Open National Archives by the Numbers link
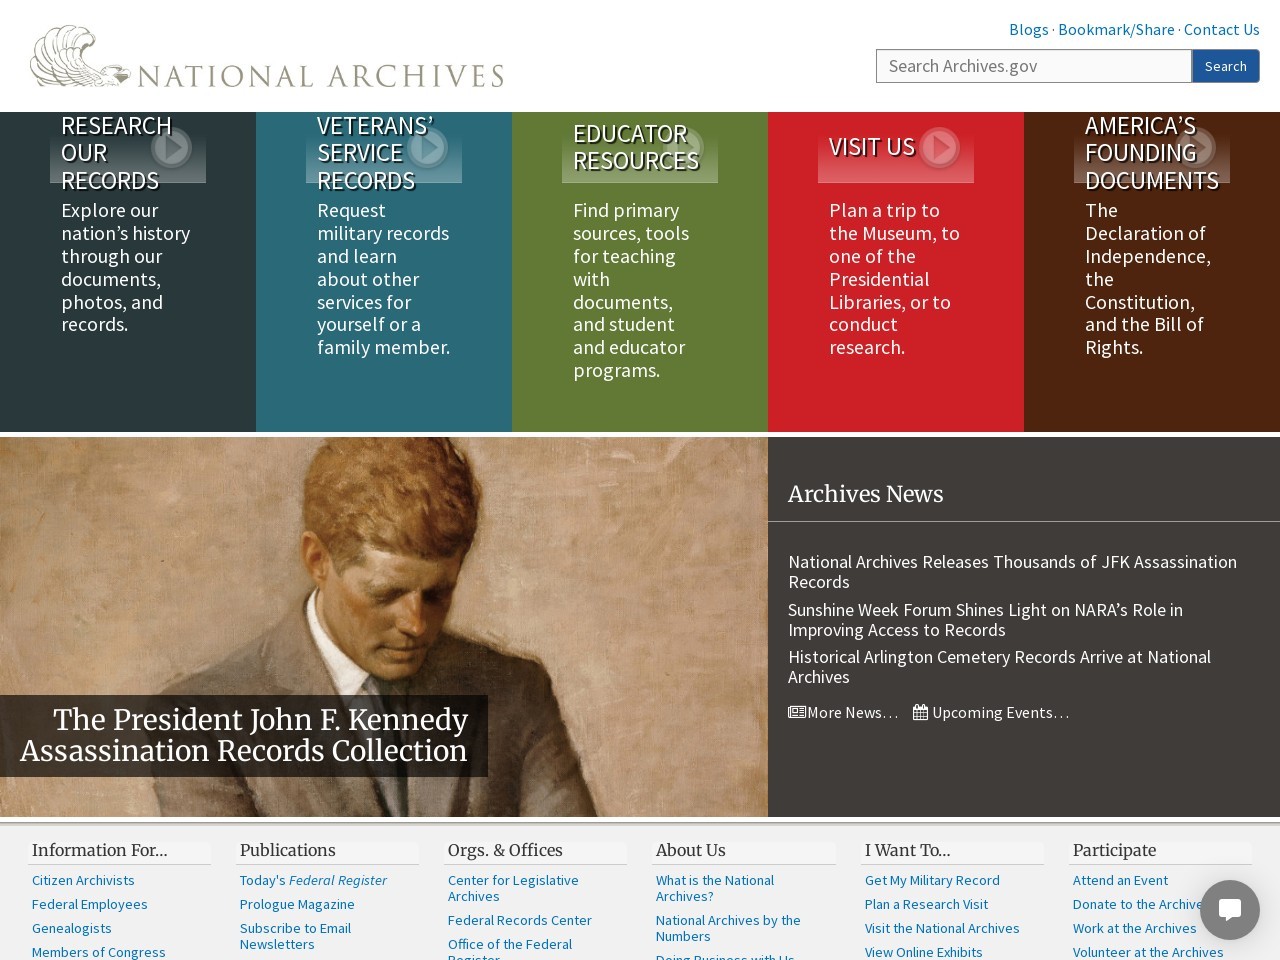1280x960 pixels. pyautogui.click(x=728, y=928)
